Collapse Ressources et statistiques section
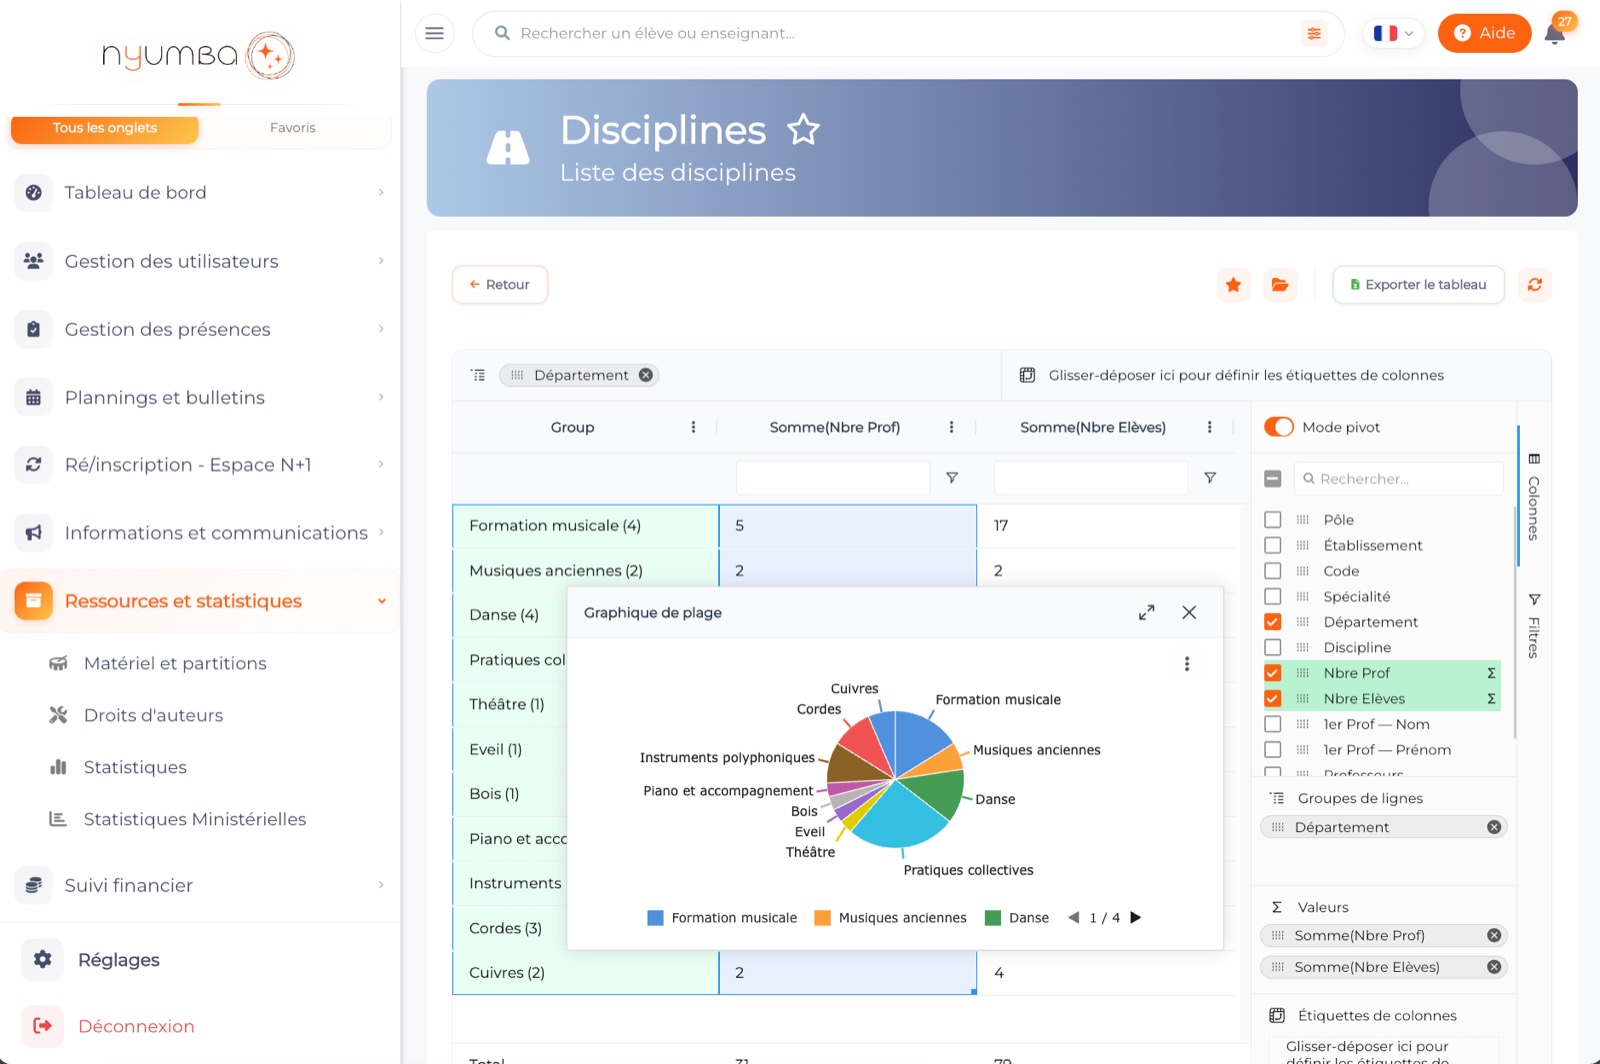The width and height of the screenshot is (1600, 1064). (x=200, y=601)
